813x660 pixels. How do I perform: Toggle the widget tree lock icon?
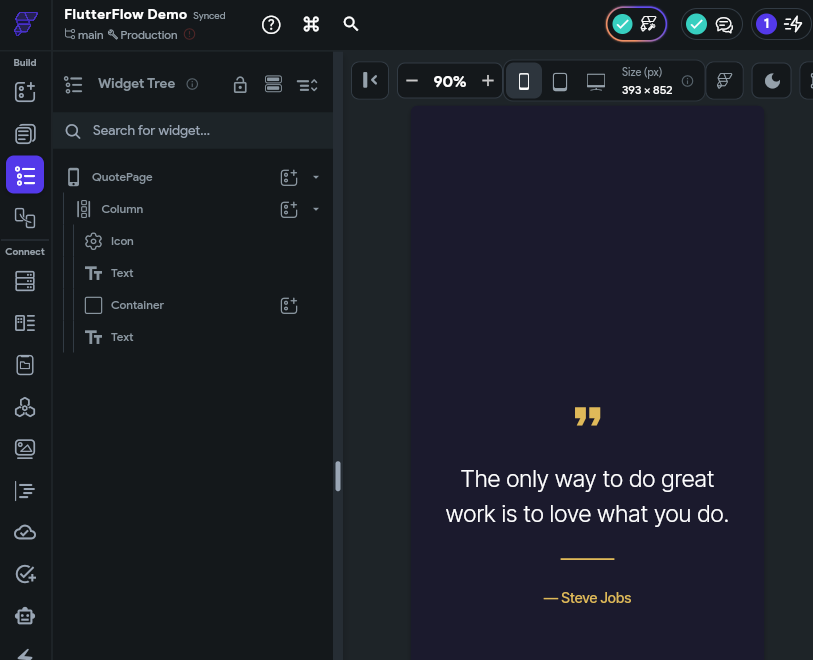point(240,84)
